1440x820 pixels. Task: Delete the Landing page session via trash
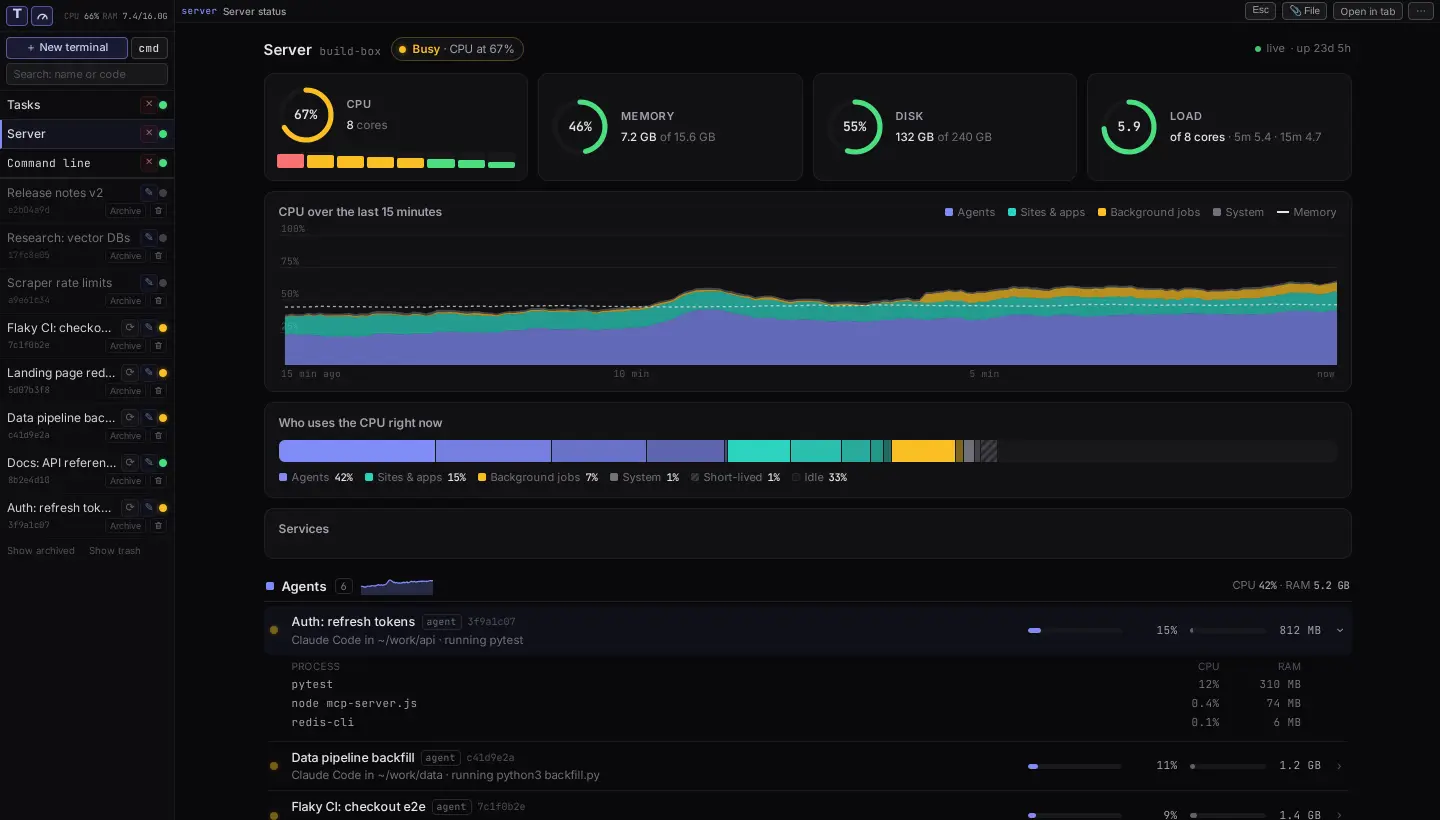pyautogui.click(x=157, y=391)
